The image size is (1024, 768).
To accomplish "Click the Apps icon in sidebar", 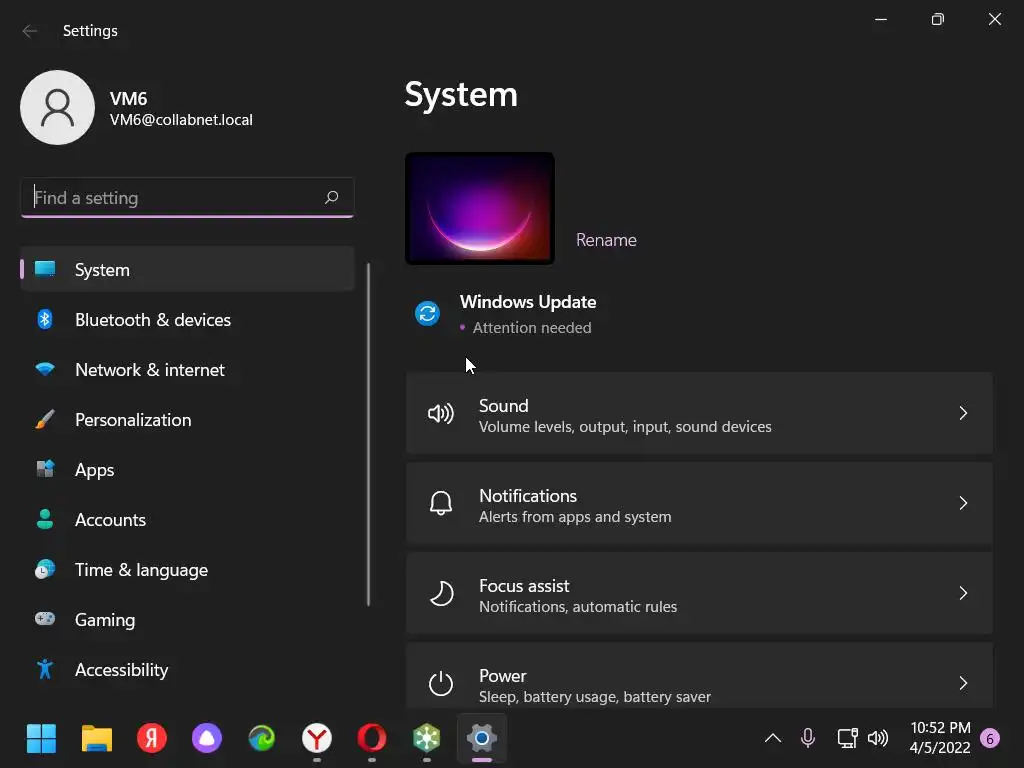I will (x=45, y=469).
